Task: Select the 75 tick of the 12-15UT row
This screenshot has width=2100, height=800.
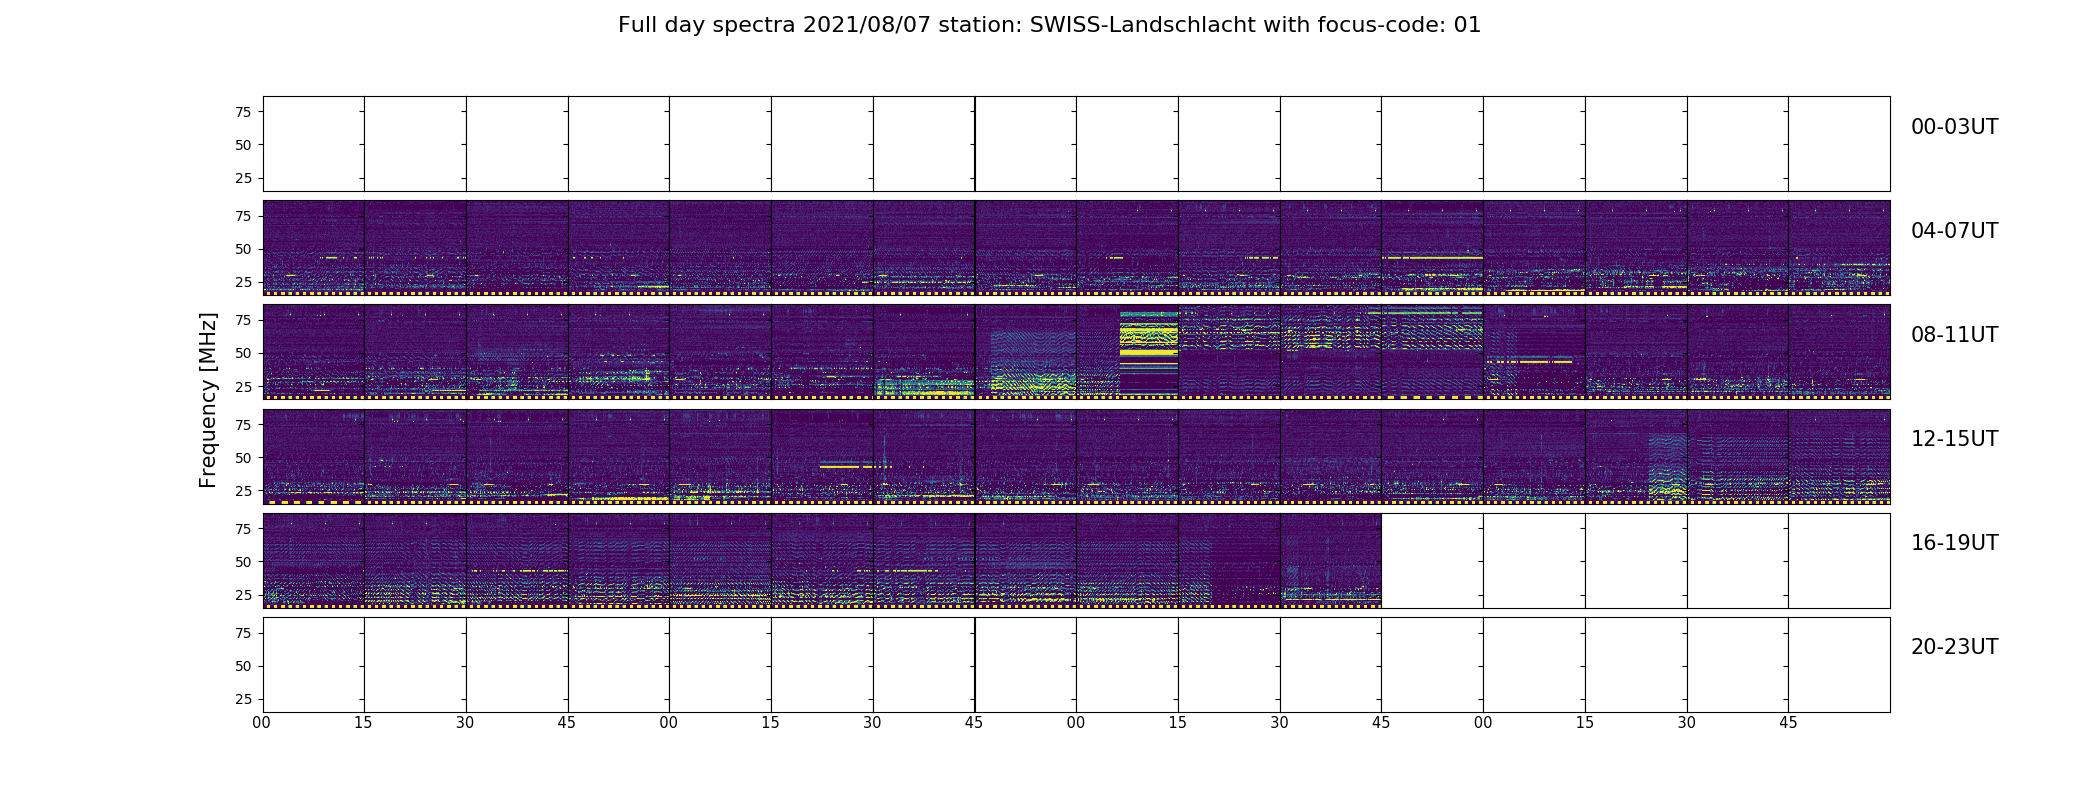Action: click(243, 425)
